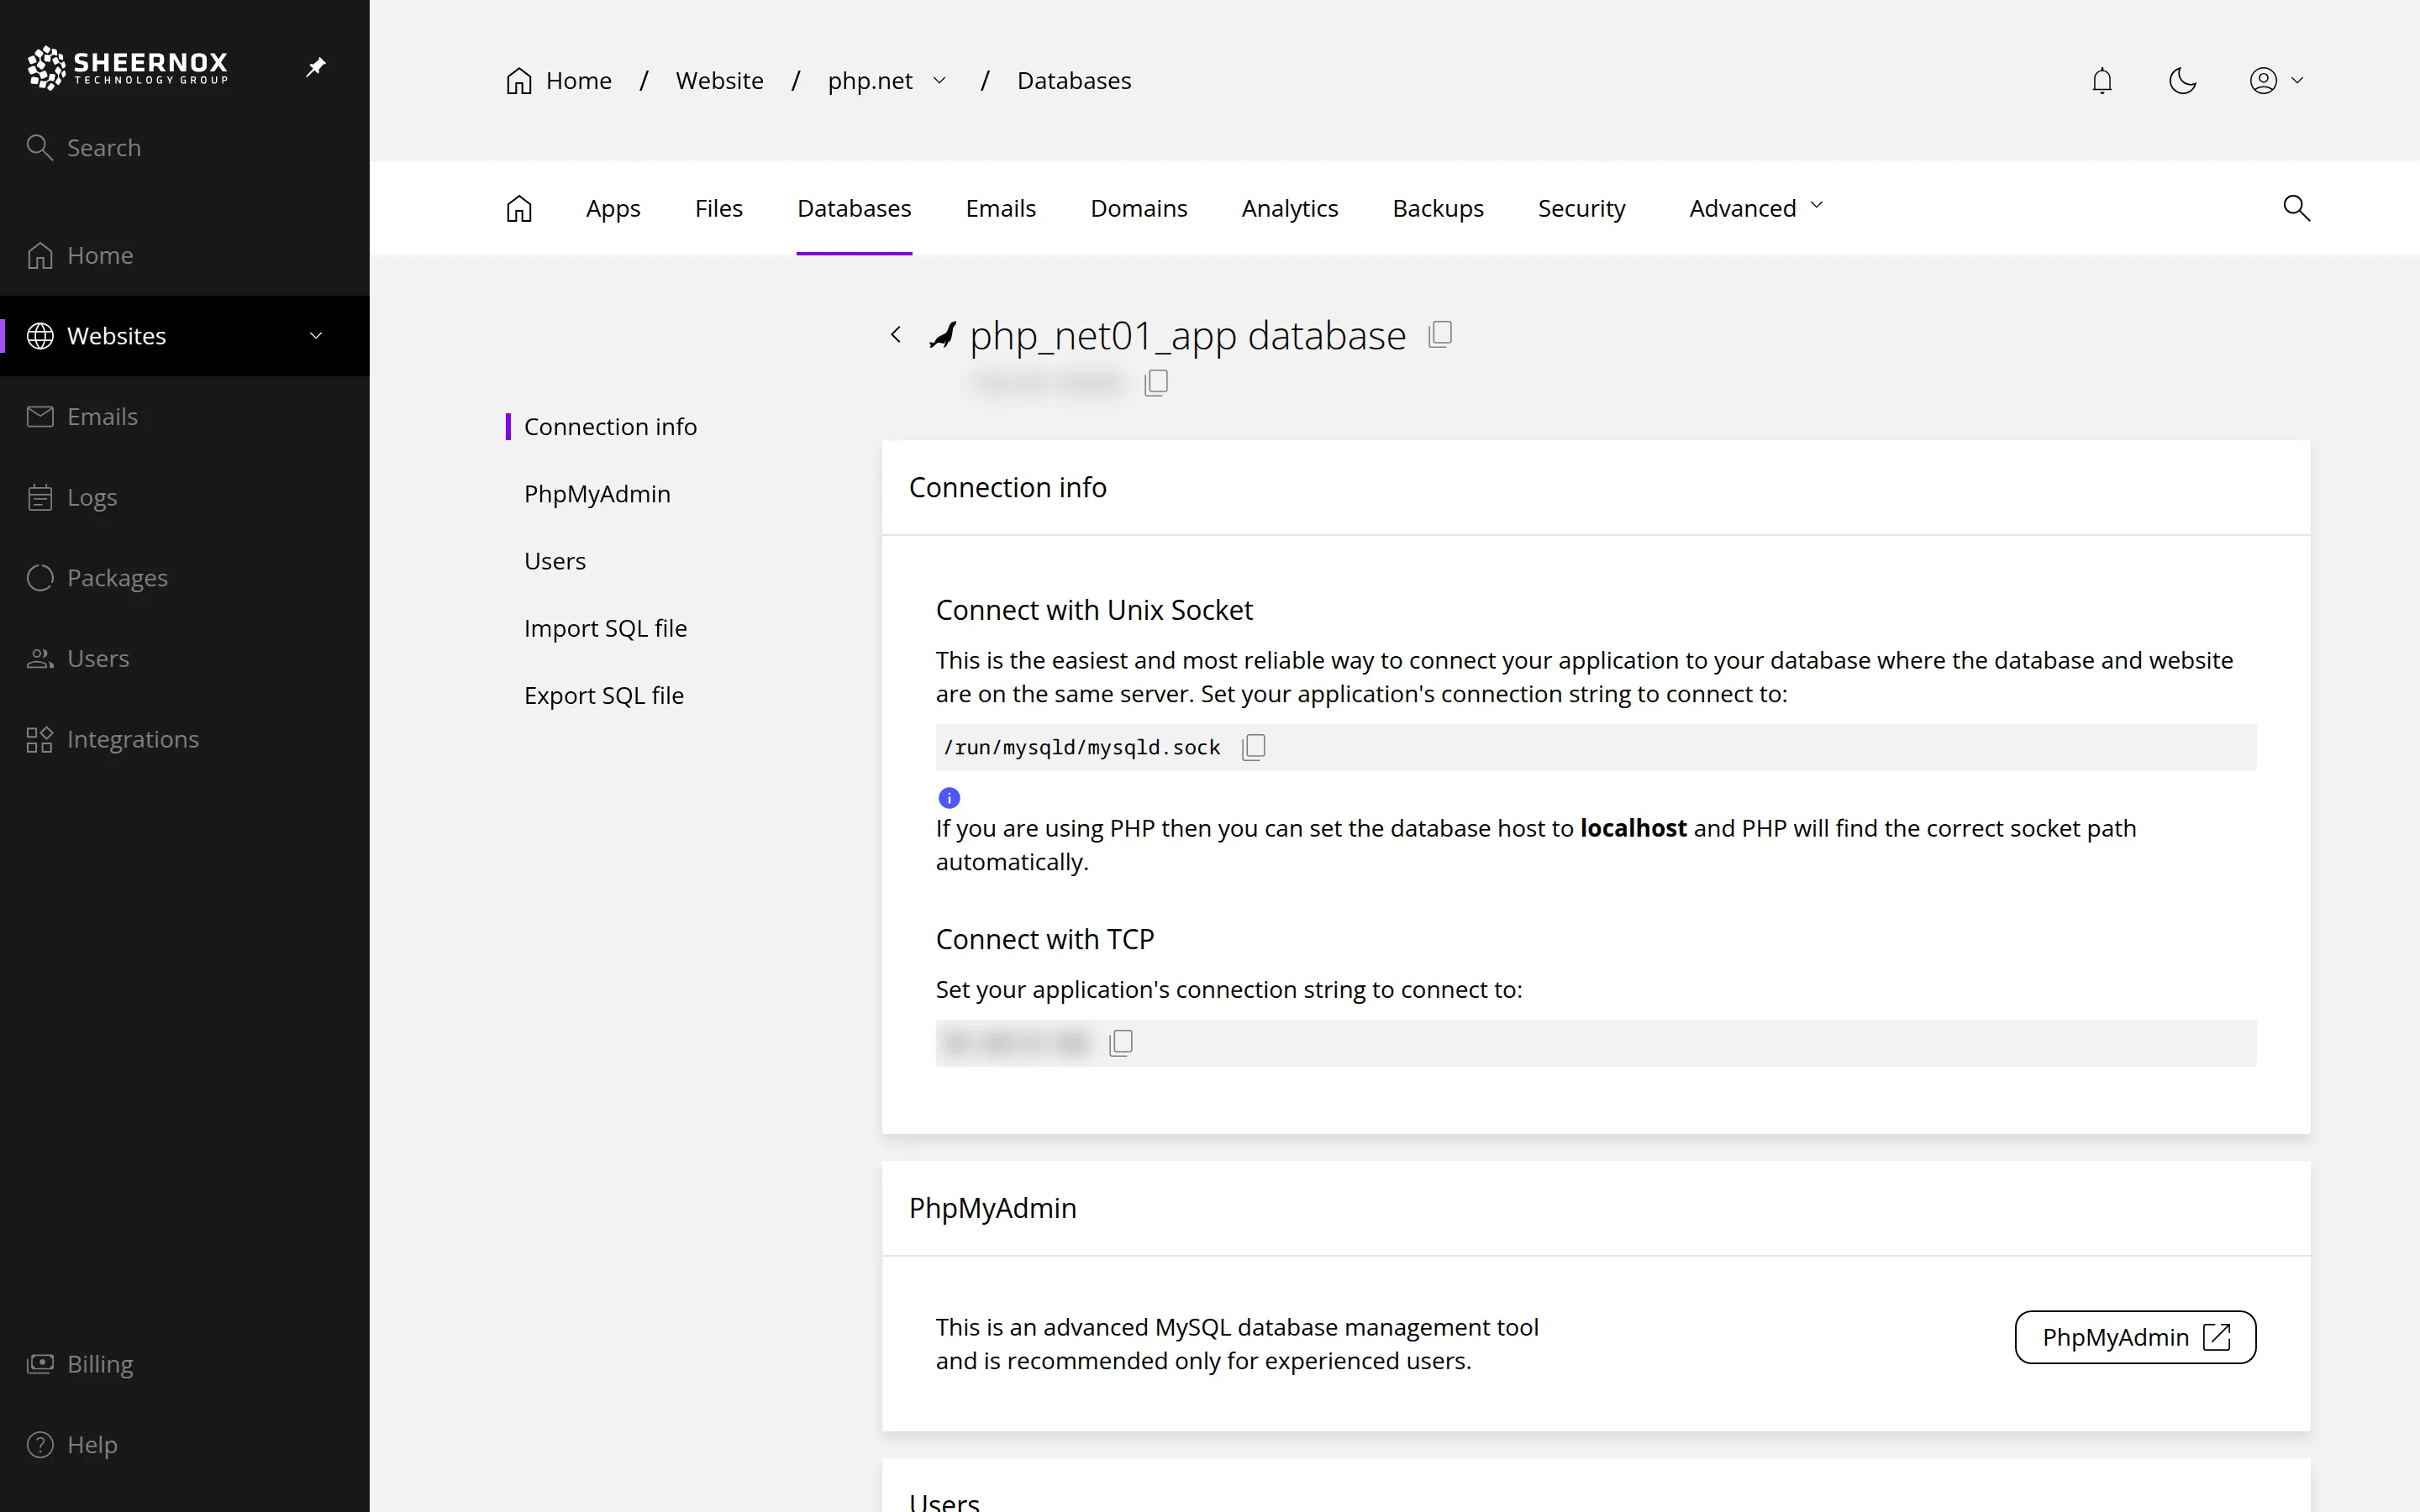The height and width of the screenshot is (1512, 2420).
Task: Expand the Advanced dropdown tab
Action: [1756, 208]
